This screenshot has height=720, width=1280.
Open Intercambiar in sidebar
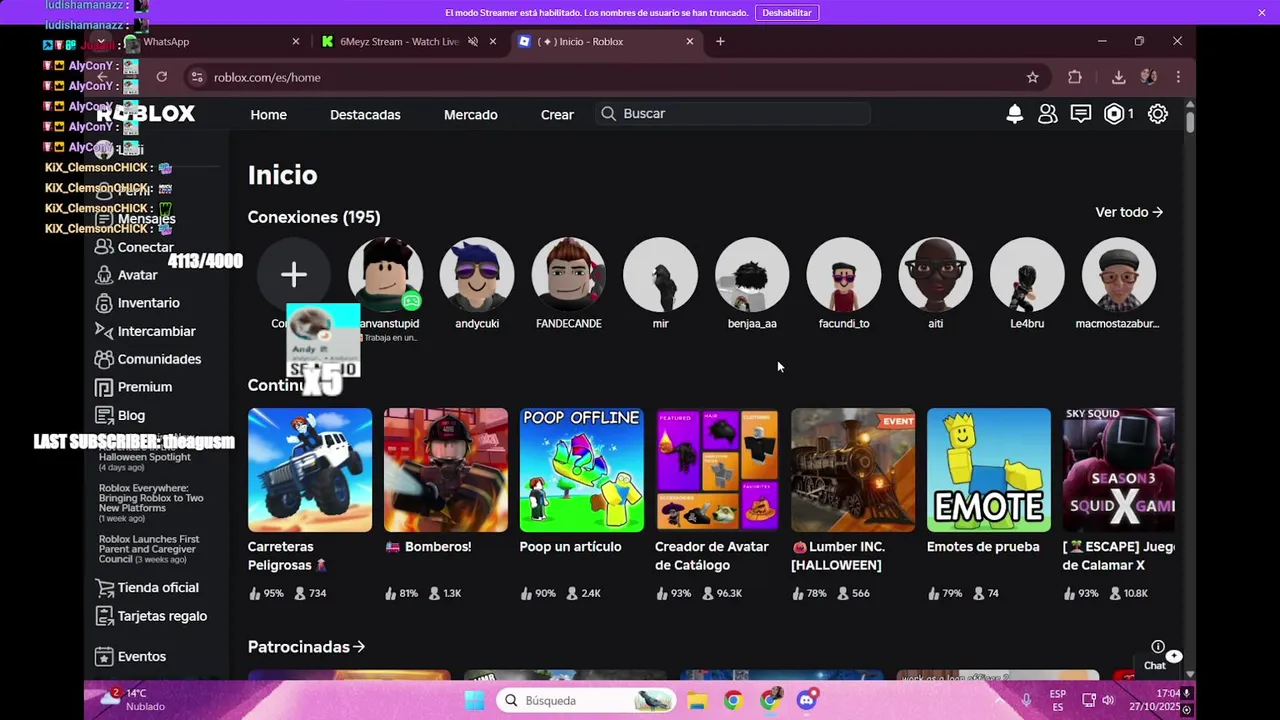[145, 331]
